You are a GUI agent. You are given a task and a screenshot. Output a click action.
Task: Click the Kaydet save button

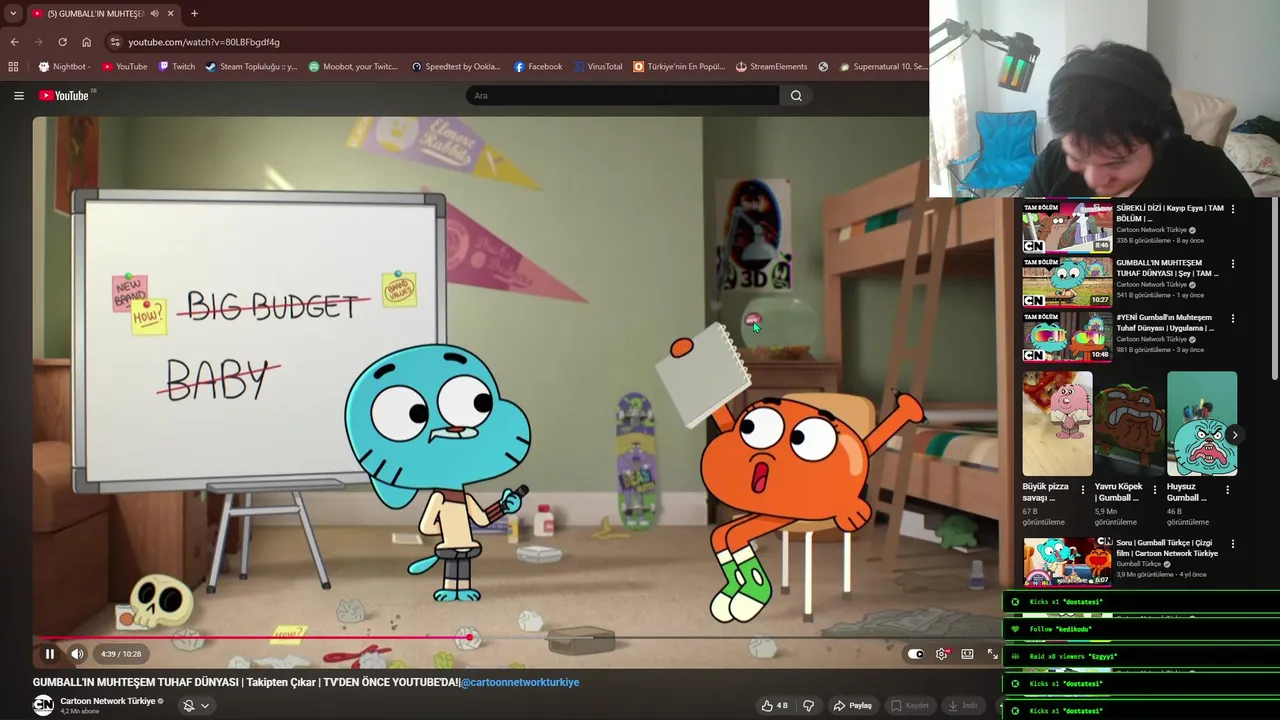pyautogui.click(x=910, y=705)
